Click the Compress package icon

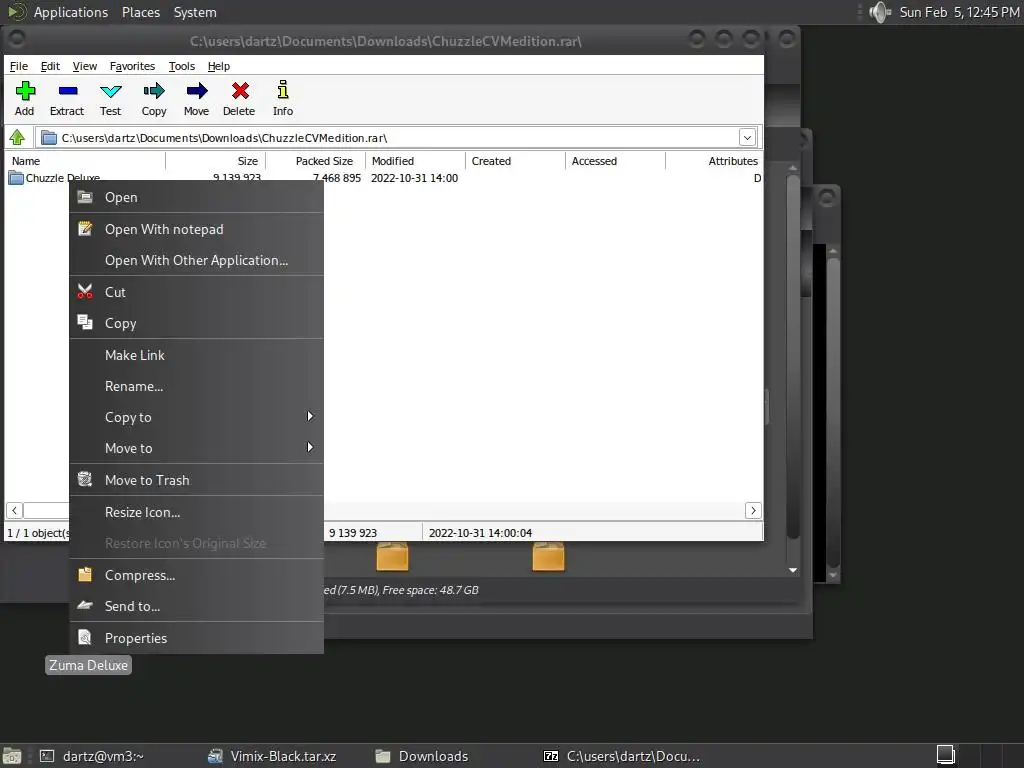pyautogui.click(x=85, y=575)
